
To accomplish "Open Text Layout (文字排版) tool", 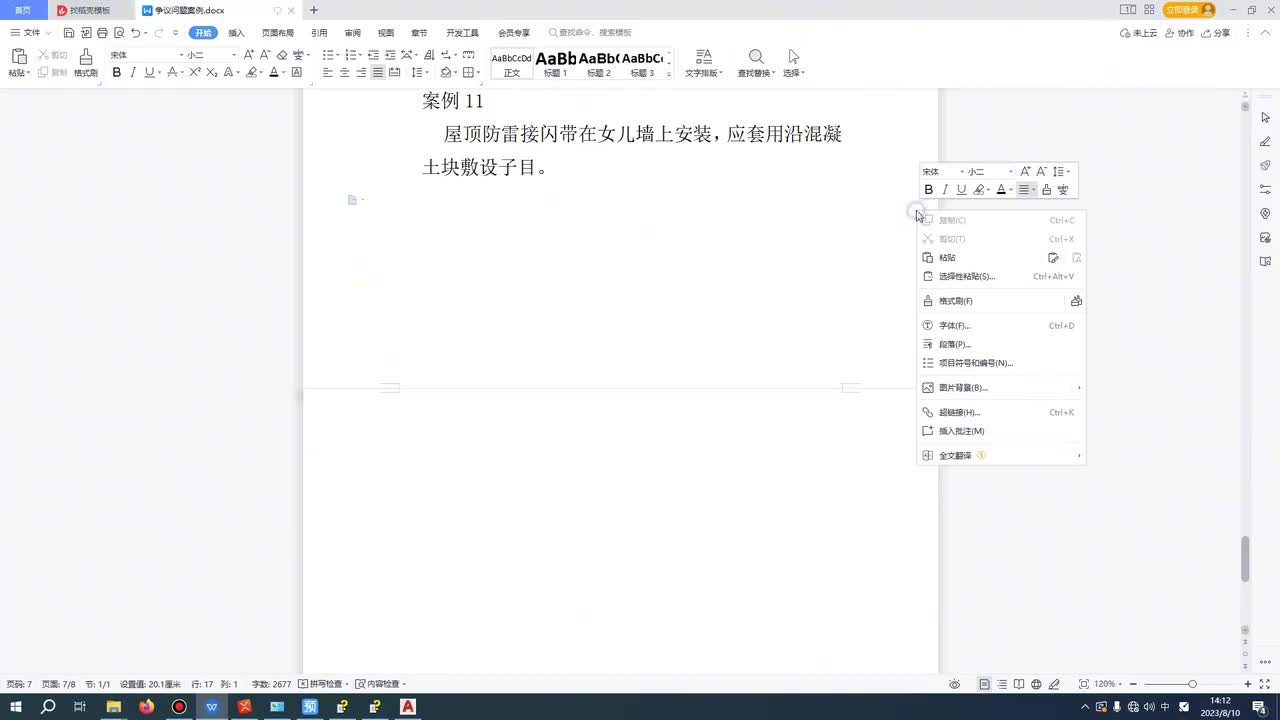I will [x=704, y=63].
